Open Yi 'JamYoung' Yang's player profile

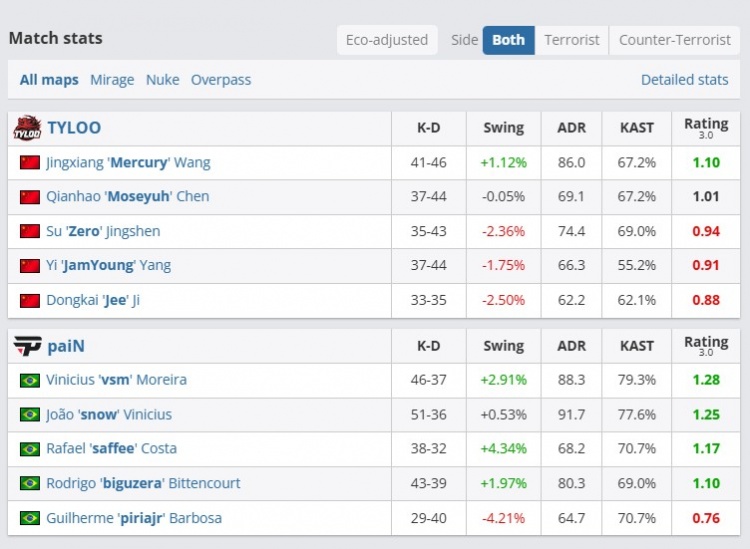(108, 265)
